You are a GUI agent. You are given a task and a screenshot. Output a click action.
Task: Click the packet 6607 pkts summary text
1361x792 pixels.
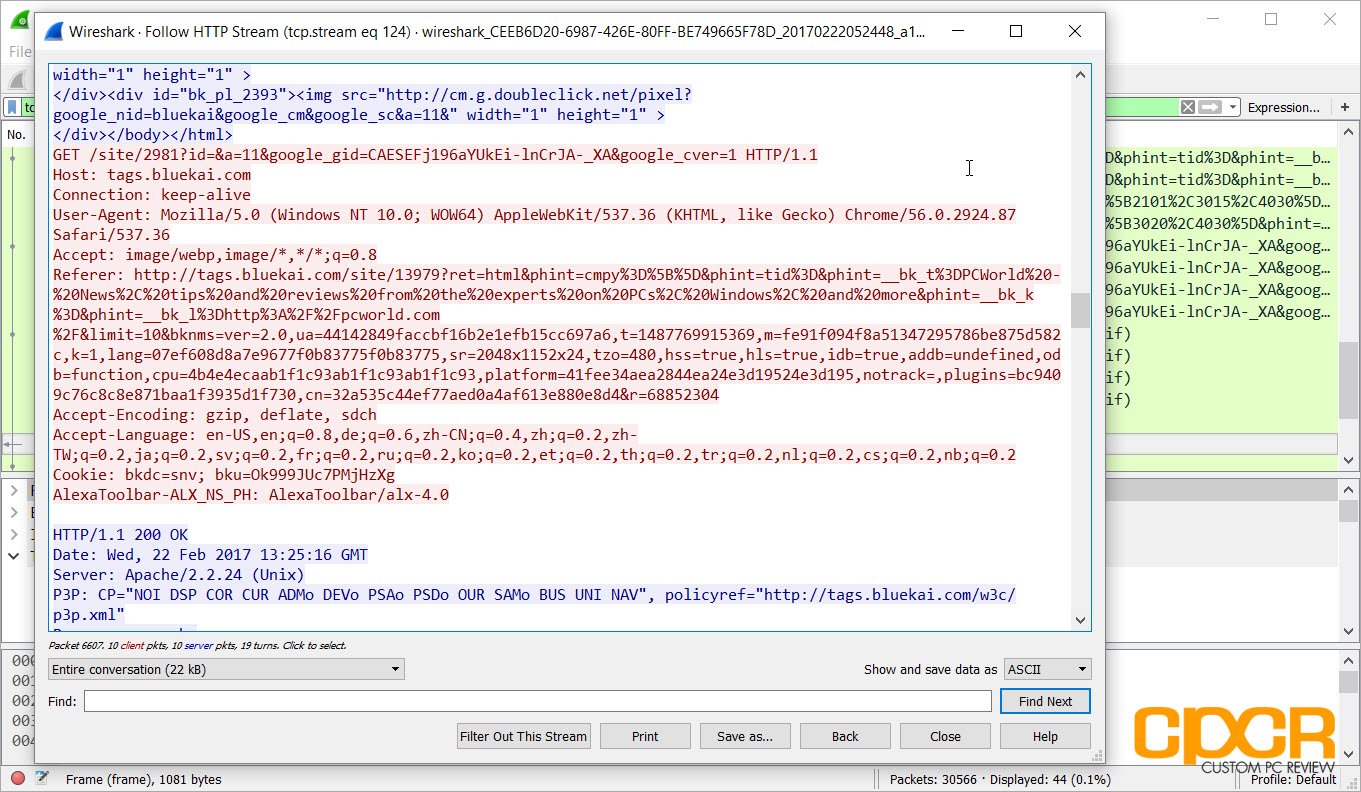point(197,645)
